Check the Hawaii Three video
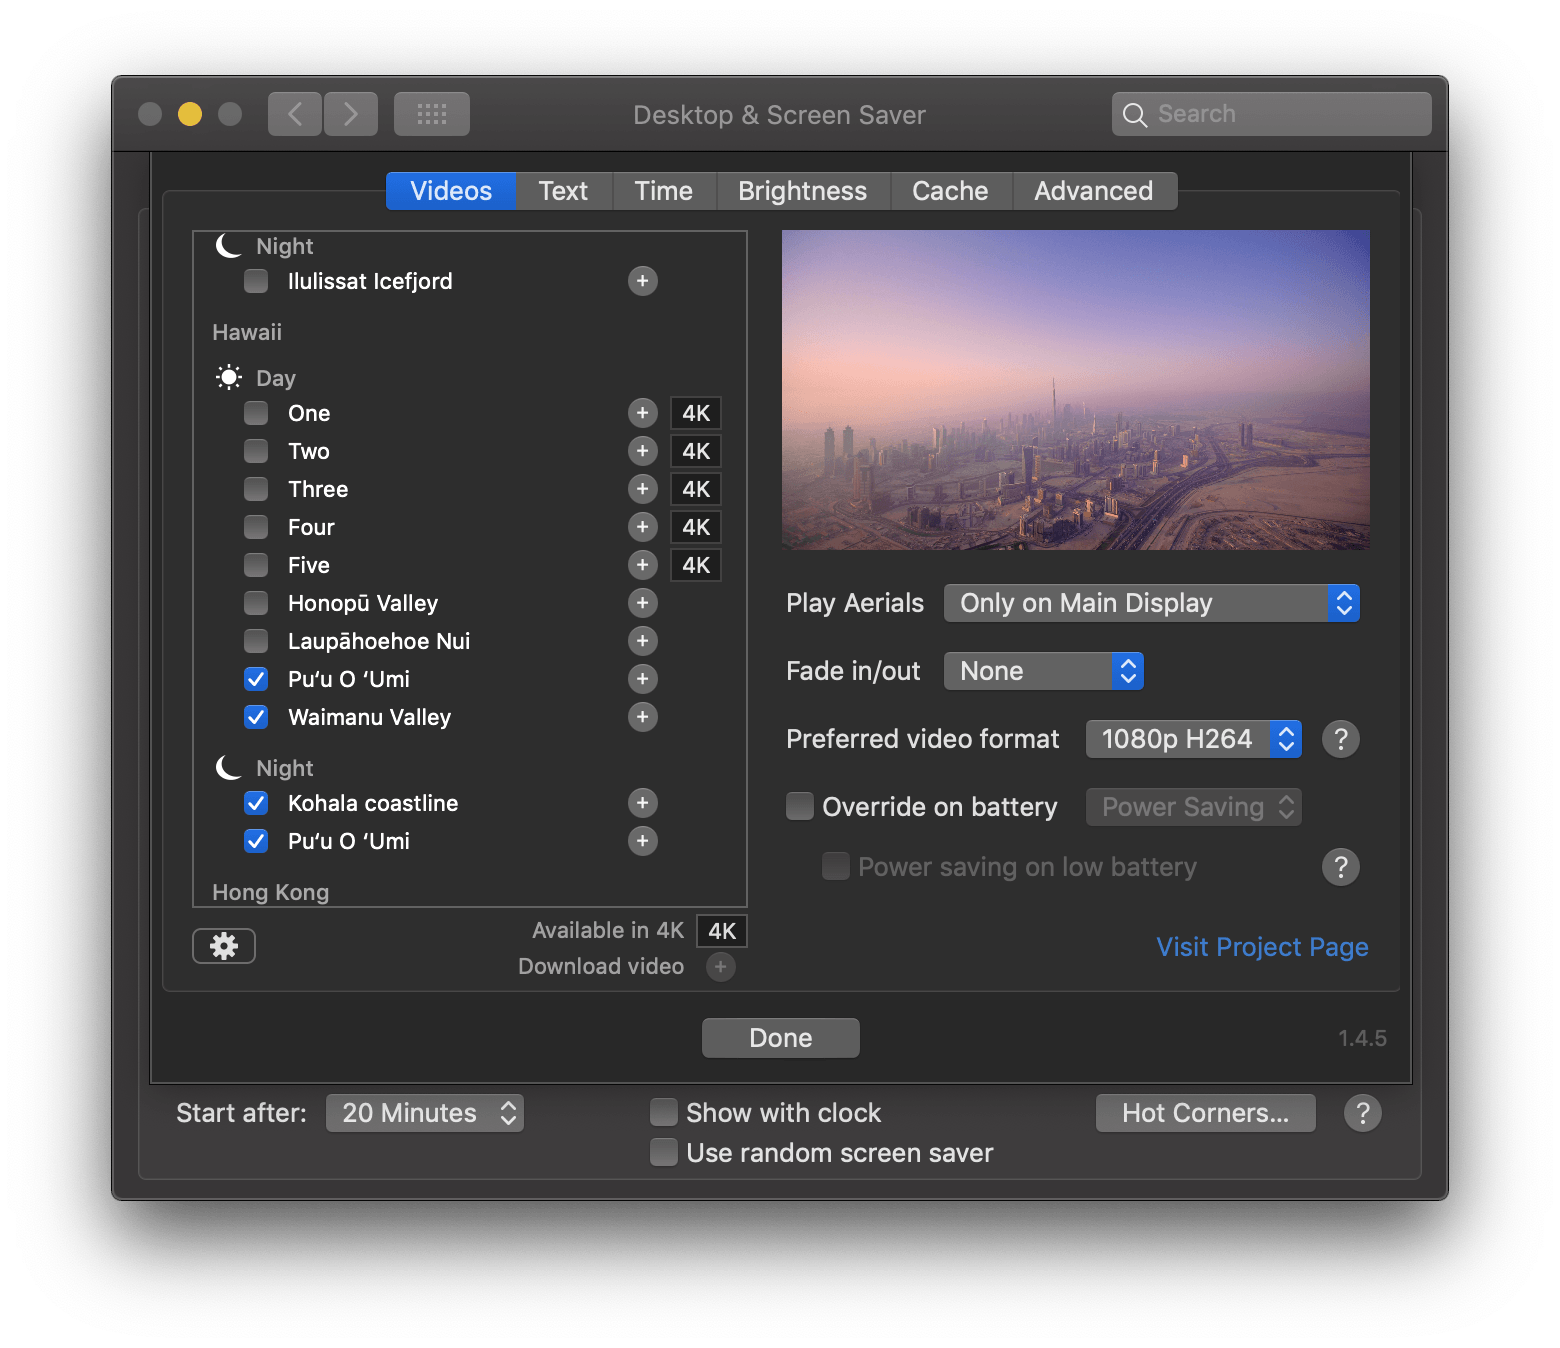1560x1348 pixels. pos(256,489)
